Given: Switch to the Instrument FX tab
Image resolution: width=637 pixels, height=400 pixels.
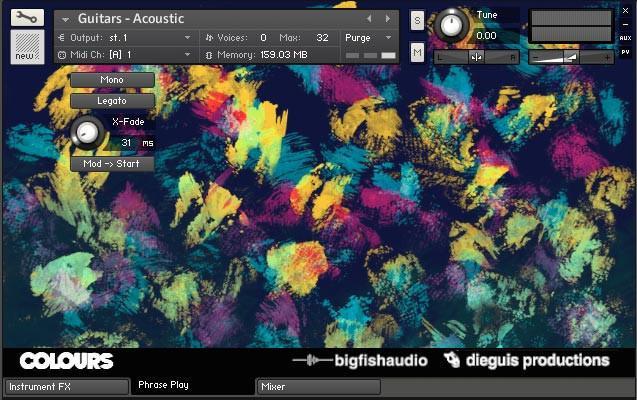Looking at the screenshot, I should click(x=65, y=386).
